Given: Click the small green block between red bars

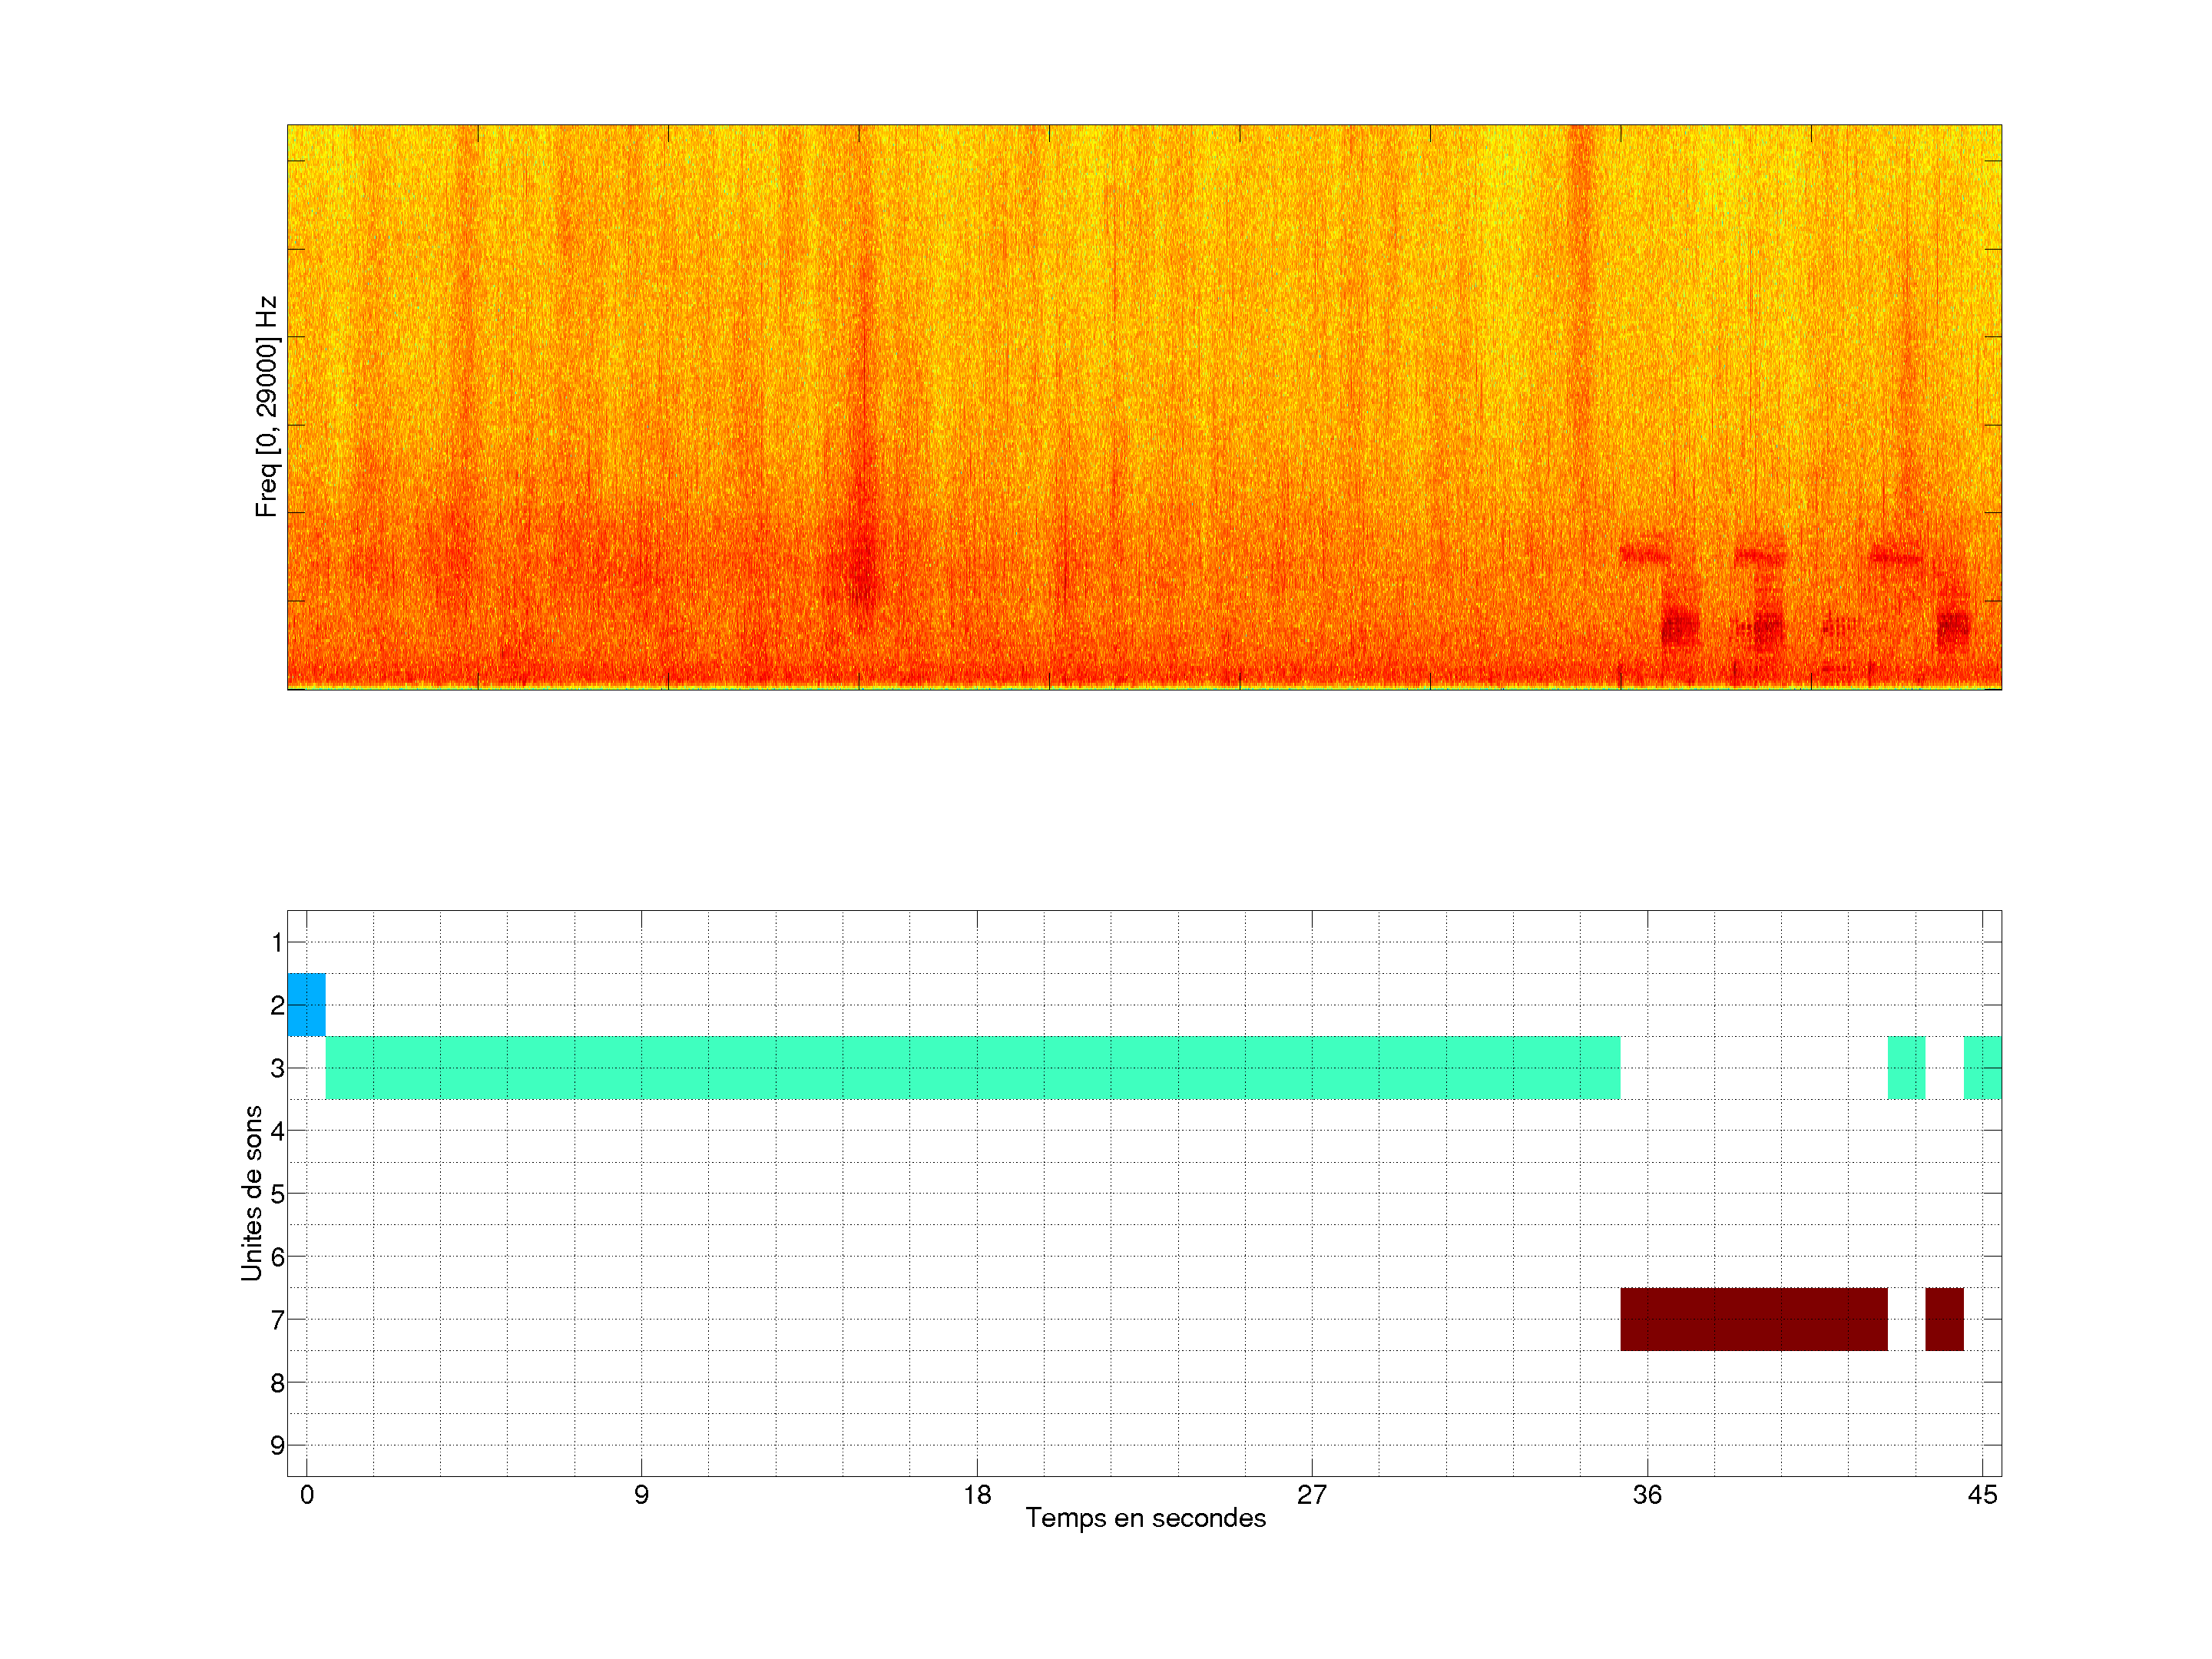Looking at the screenshot, I should click(x=1906, y=1067).
